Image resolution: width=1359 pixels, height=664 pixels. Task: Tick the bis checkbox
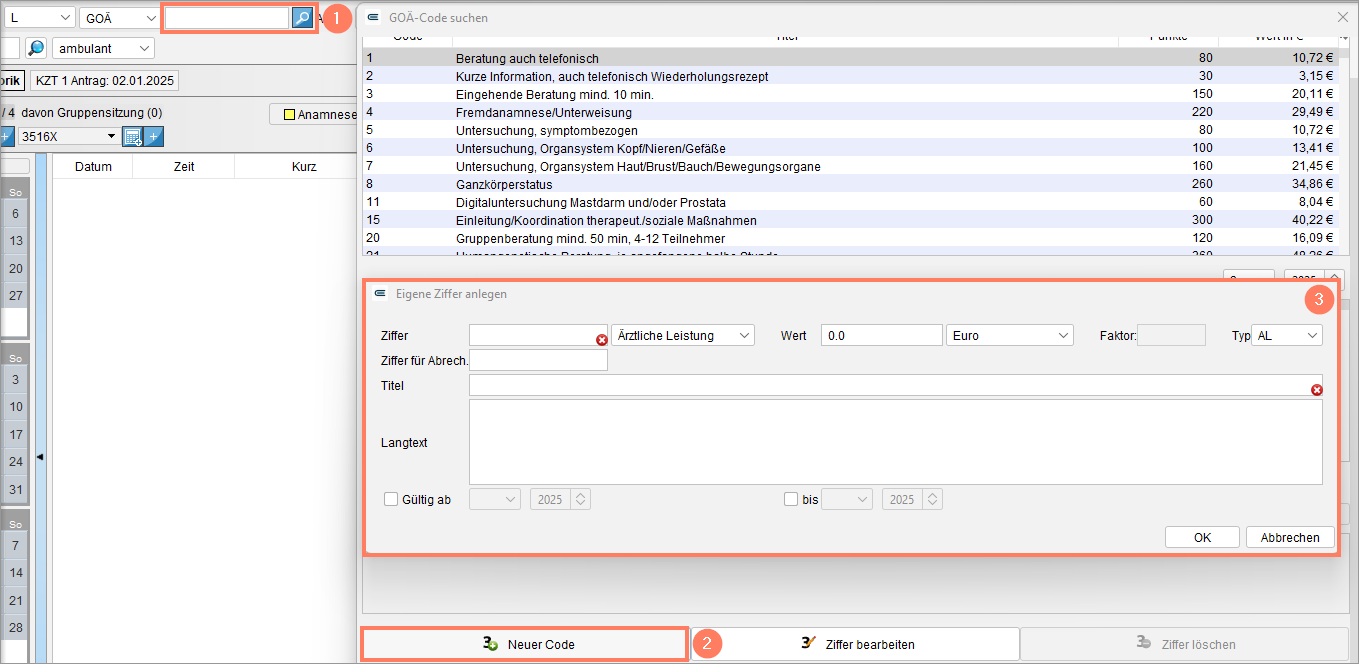pos(792,499)
